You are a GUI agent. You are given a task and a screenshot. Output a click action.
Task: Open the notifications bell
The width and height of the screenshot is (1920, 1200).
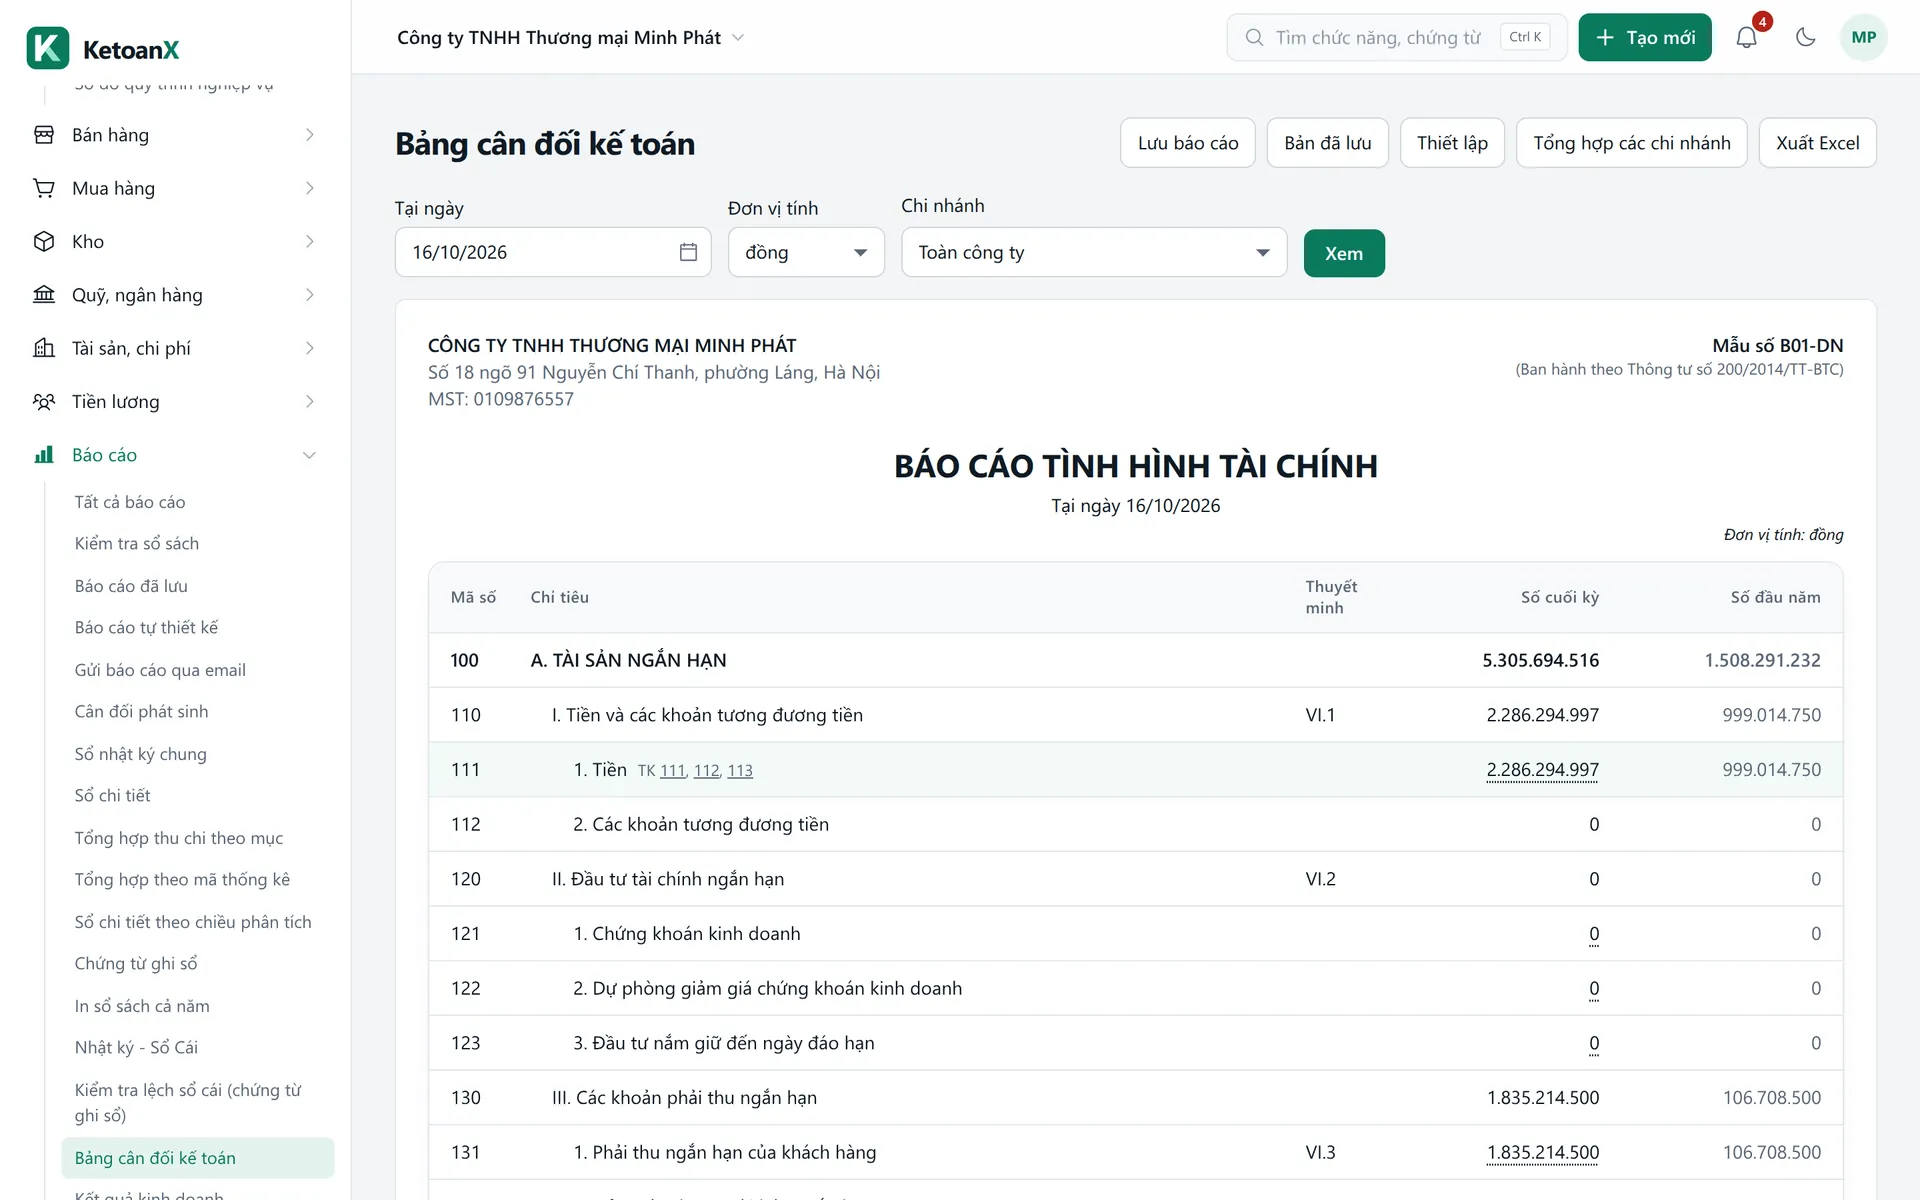(x=1746, y=37)
